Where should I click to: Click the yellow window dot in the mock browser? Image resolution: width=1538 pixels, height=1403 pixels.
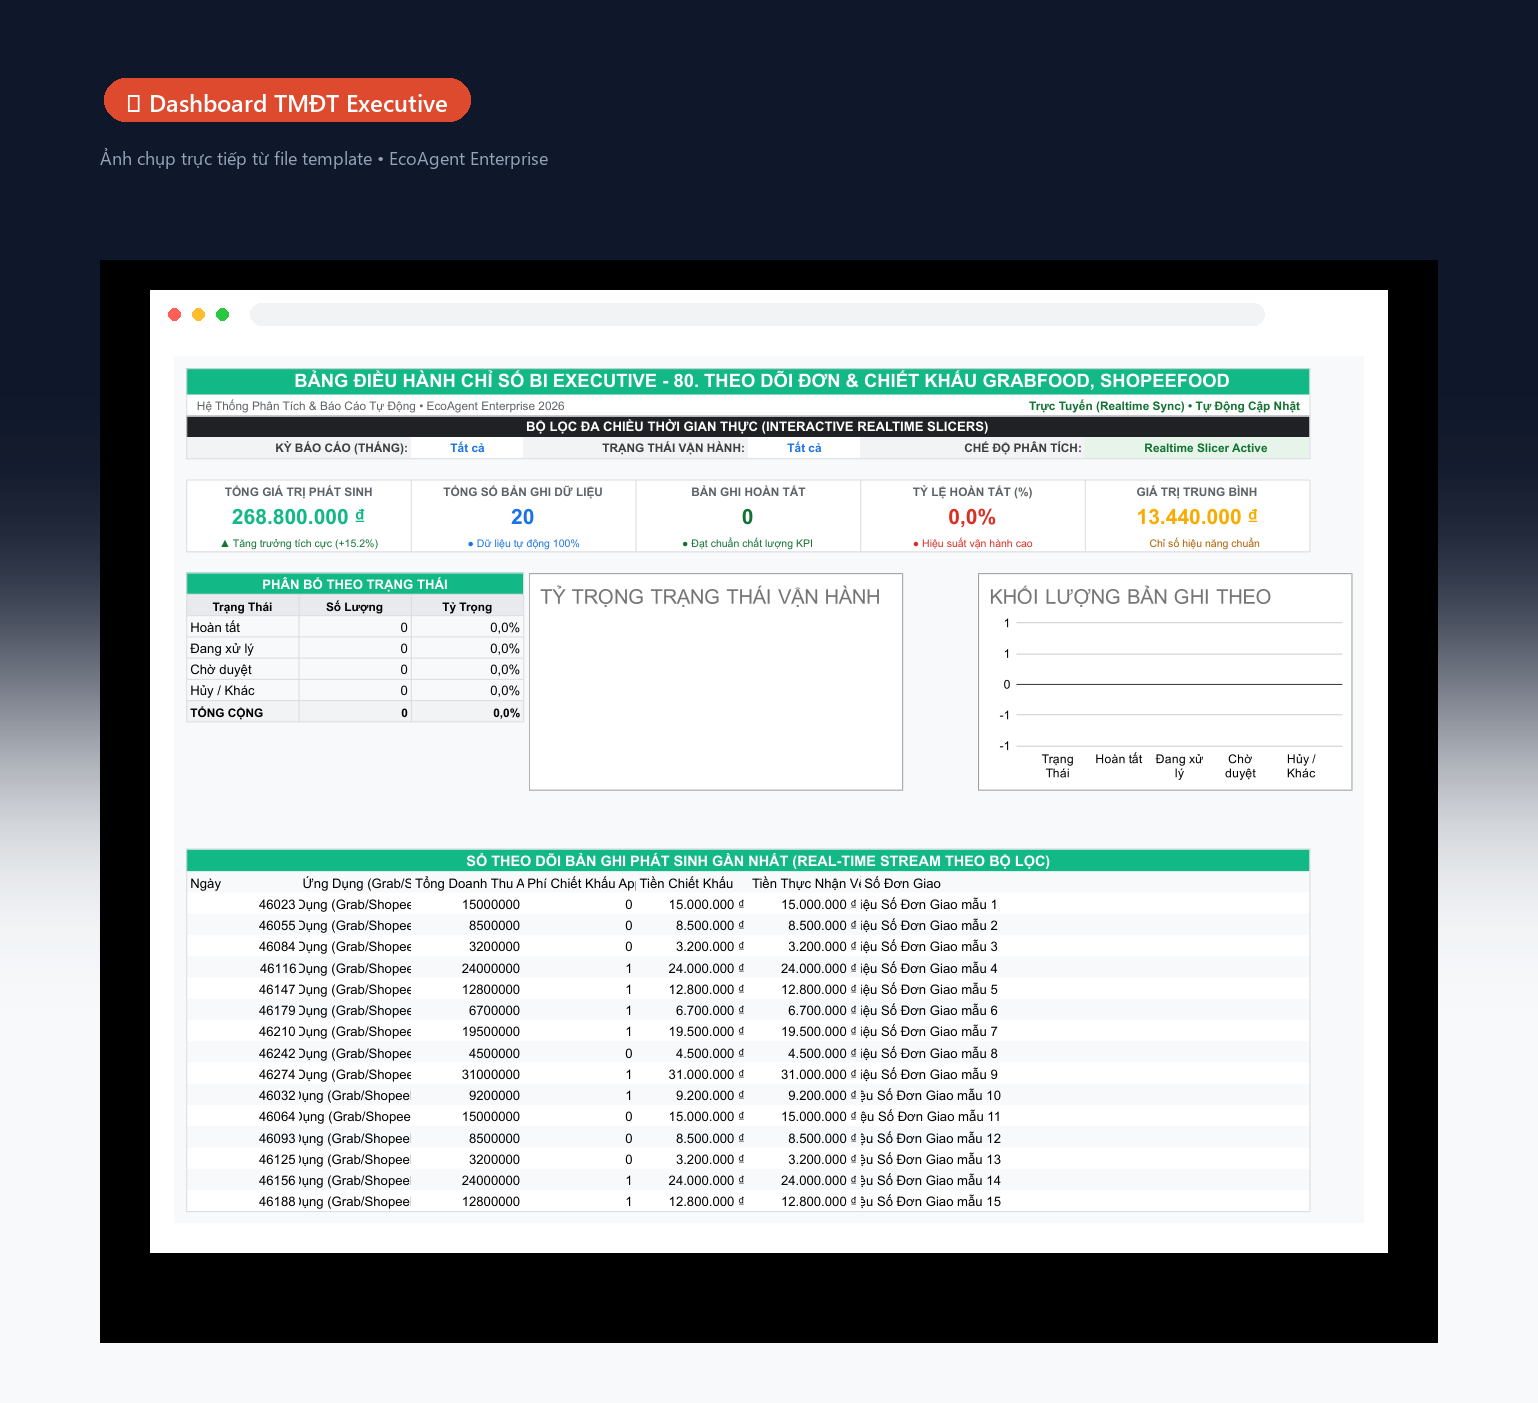(x=199, y=315)
